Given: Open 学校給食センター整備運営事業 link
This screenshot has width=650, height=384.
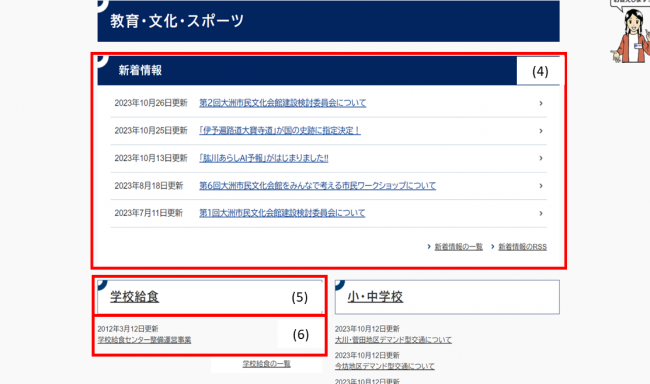Looking at the screenshot, I should [144, 340].
